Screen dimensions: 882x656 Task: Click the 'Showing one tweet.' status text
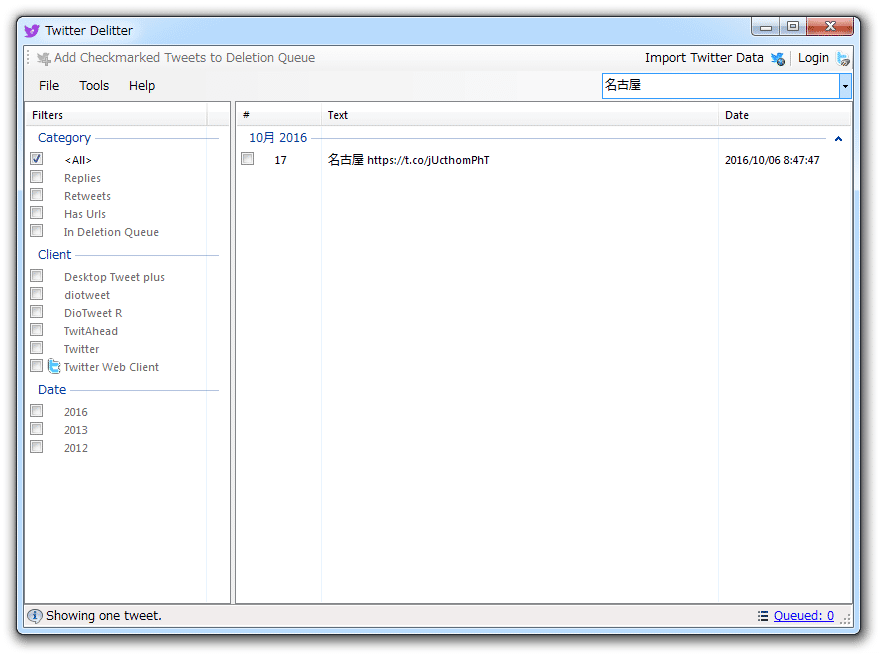(x=104, y=616)
